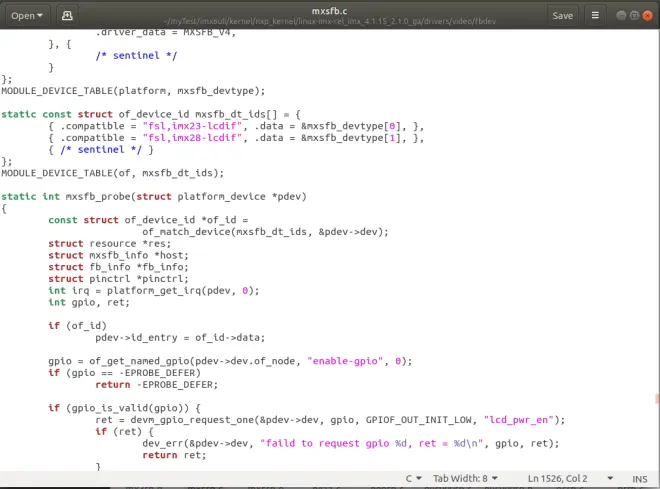Click on "pdev->id_entry = of_id->data;" line
Image resolution: width=660 pixels, height=489 pixels.
click(180, 338)
